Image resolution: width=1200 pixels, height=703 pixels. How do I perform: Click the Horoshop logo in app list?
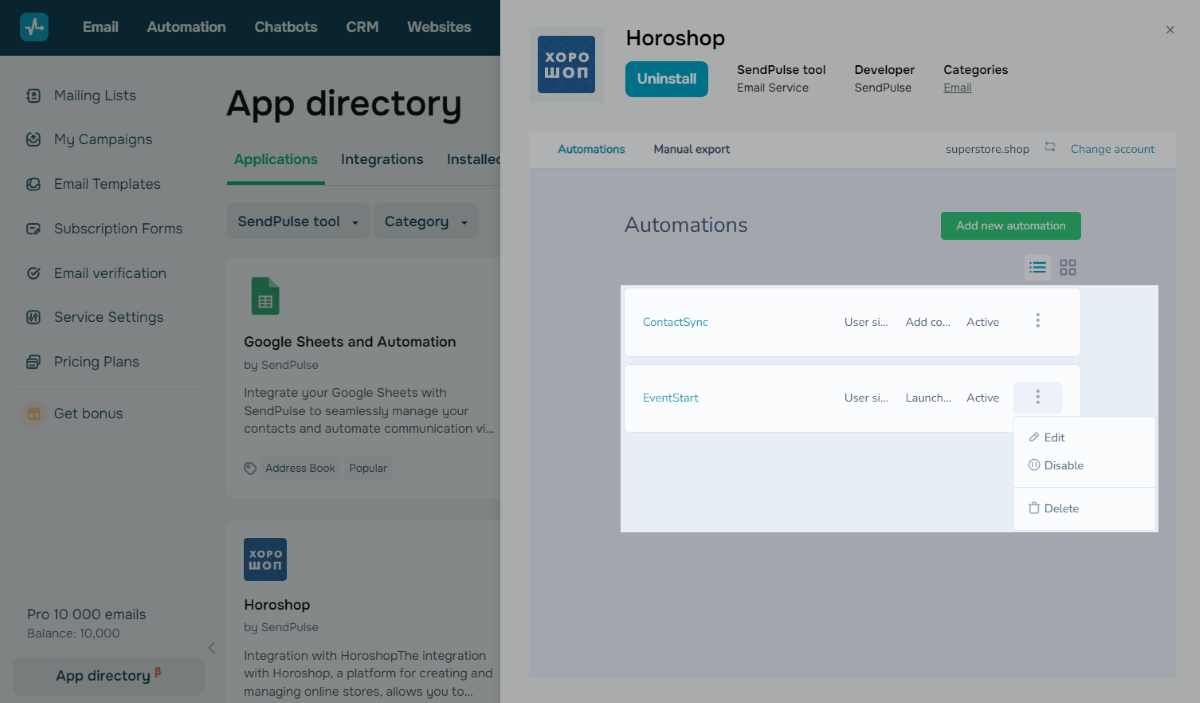point(265,560)
